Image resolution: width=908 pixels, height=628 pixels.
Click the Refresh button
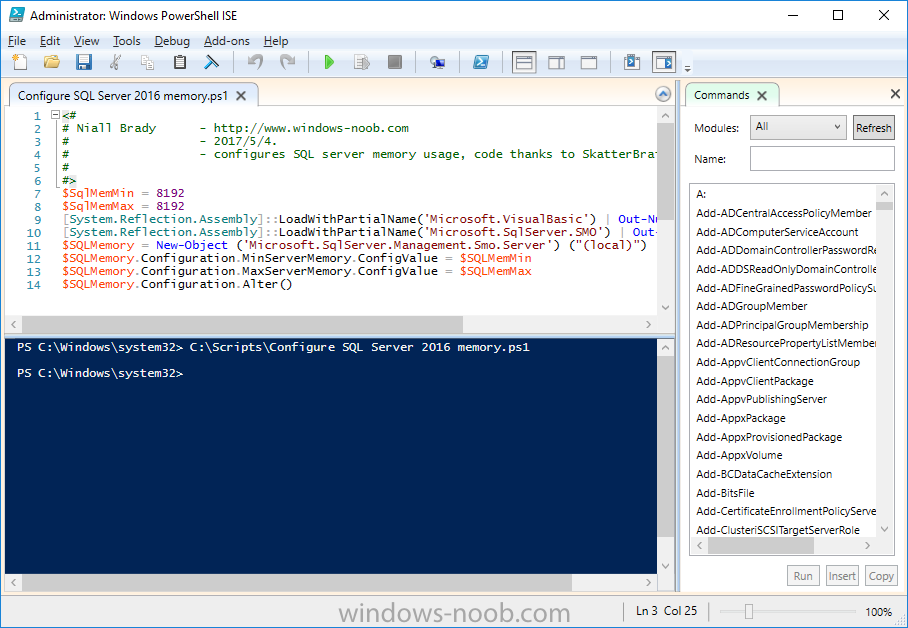873,128
